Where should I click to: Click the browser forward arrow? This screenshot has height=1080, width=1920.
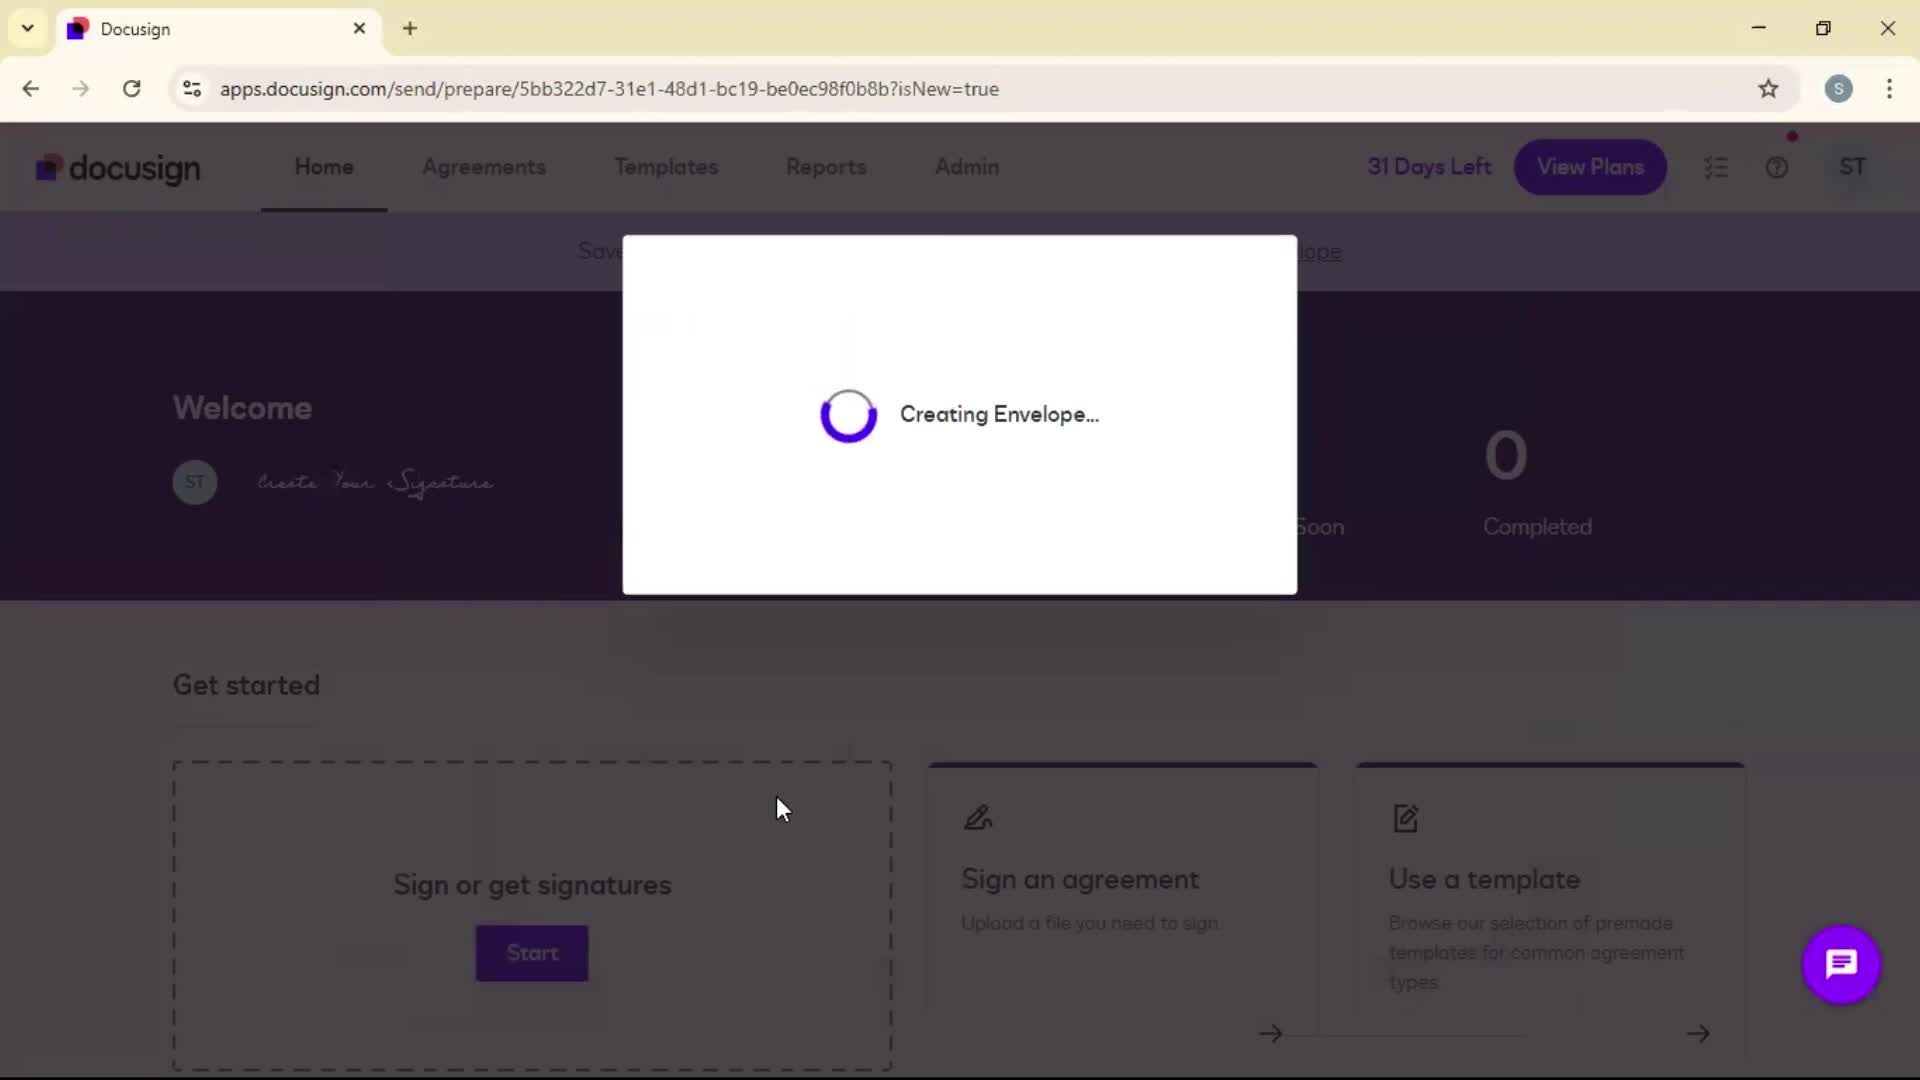pyautogui.click(x=81, y=89)
